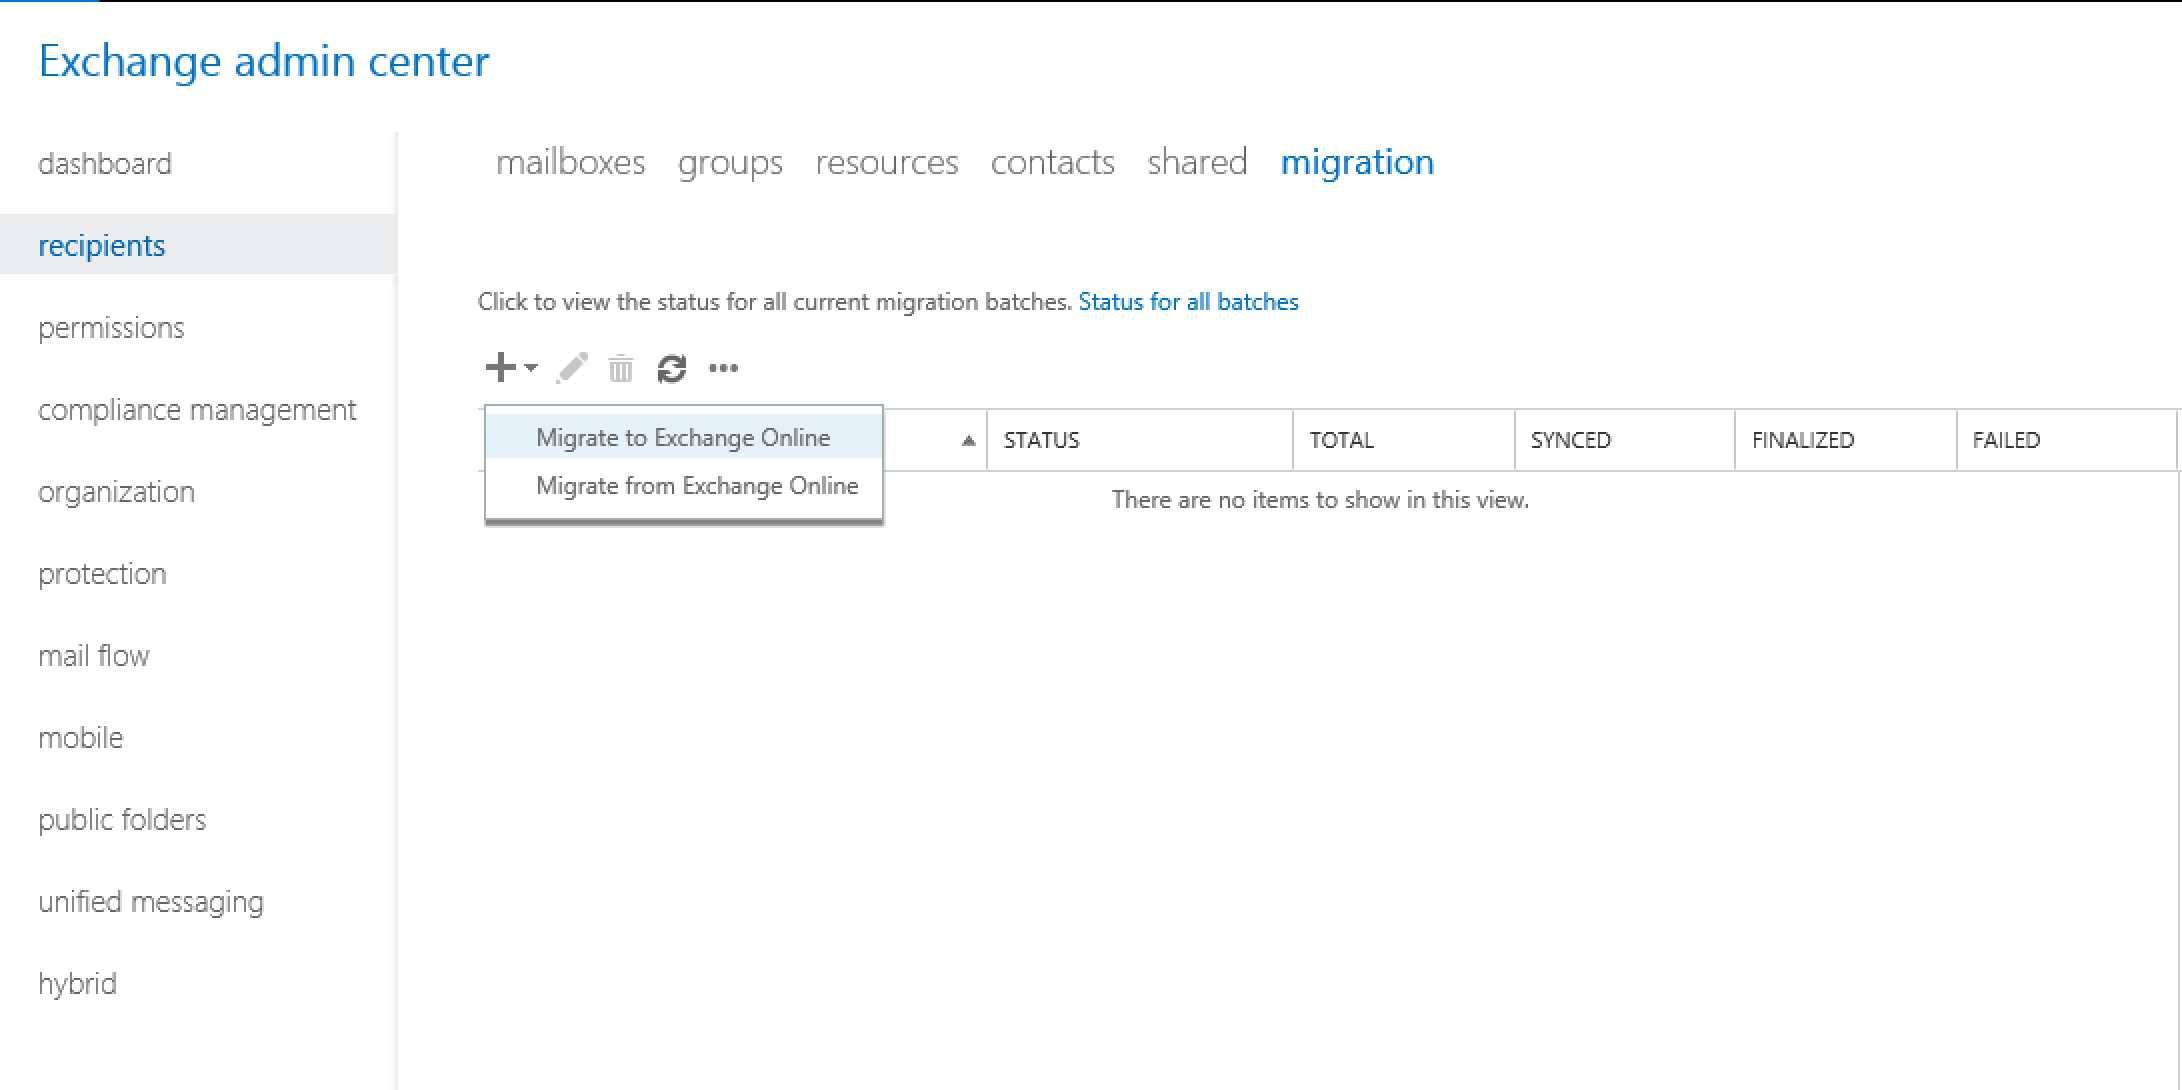2182x1090 pixels.
Task: Open Status for all batches link
Action: tap(1188, 302)
